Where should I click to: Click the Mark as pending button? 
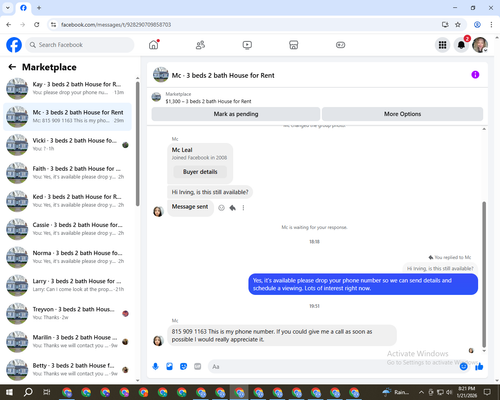tap(236, 114)
